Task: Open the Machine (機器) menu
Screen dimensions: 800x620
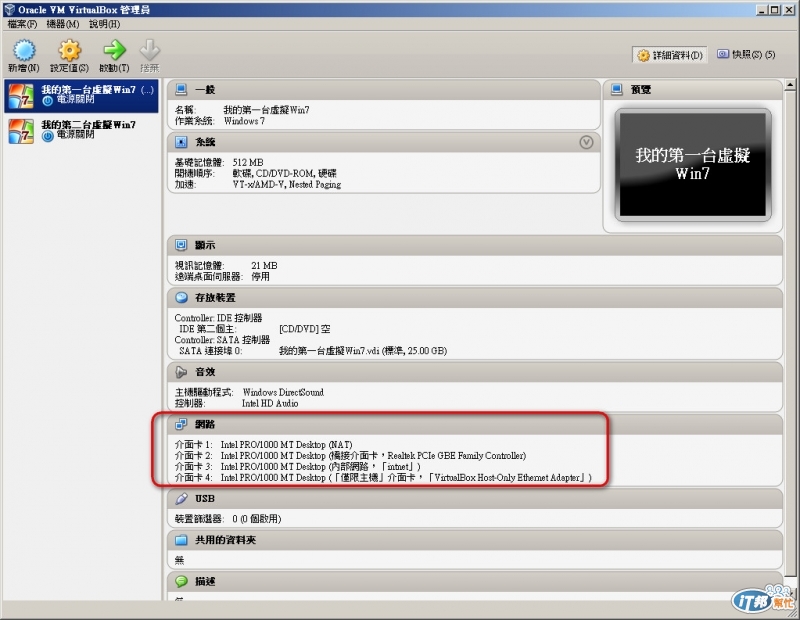Action: pos(62,24)
